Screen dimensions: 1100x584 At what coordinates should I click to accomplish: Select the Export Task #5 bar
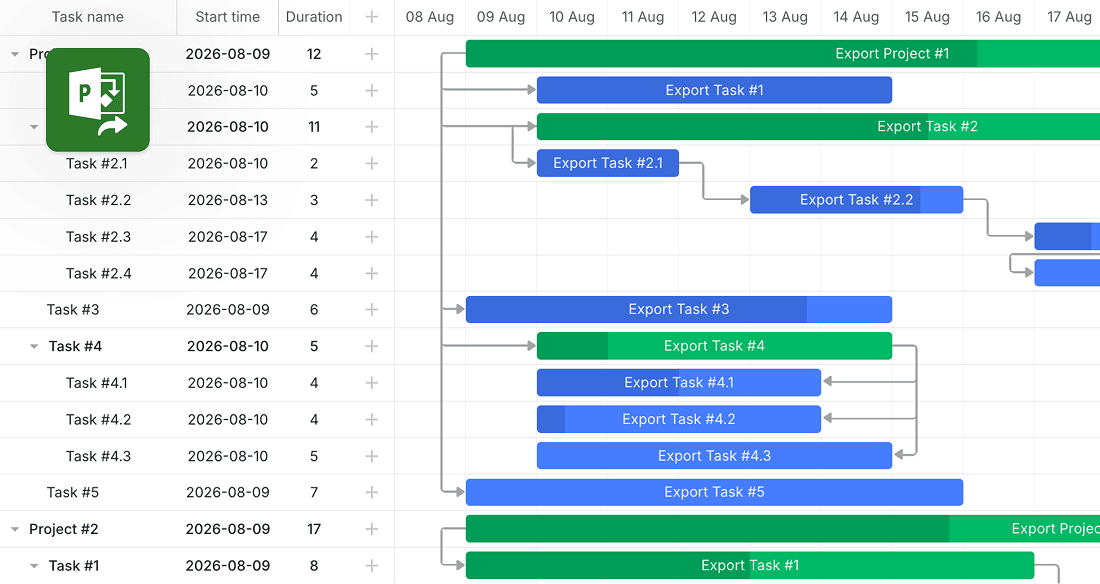(714, 493)
